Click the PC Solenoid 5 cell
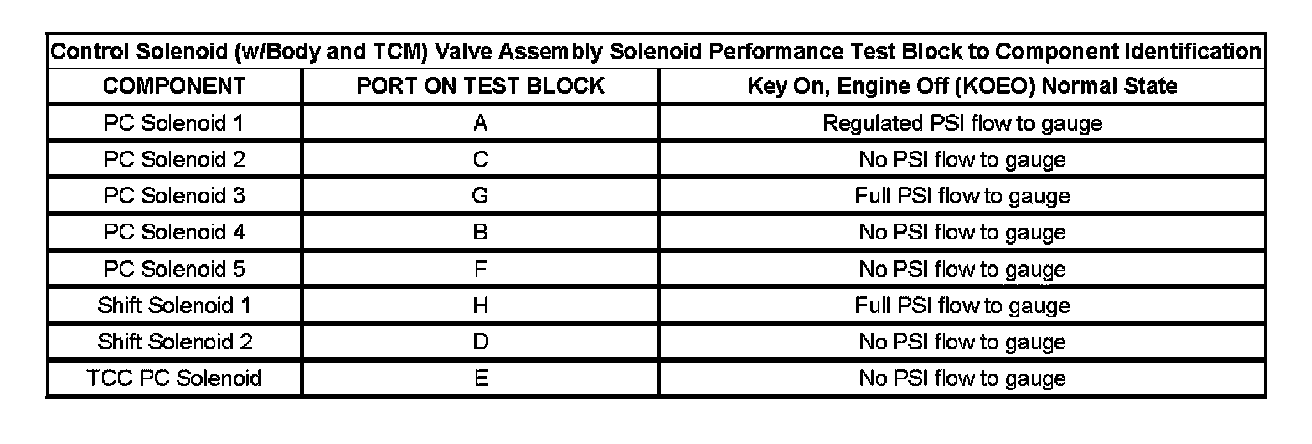Image resolution: width=1312 pixels, height=444 pixels. coord(174,269)
